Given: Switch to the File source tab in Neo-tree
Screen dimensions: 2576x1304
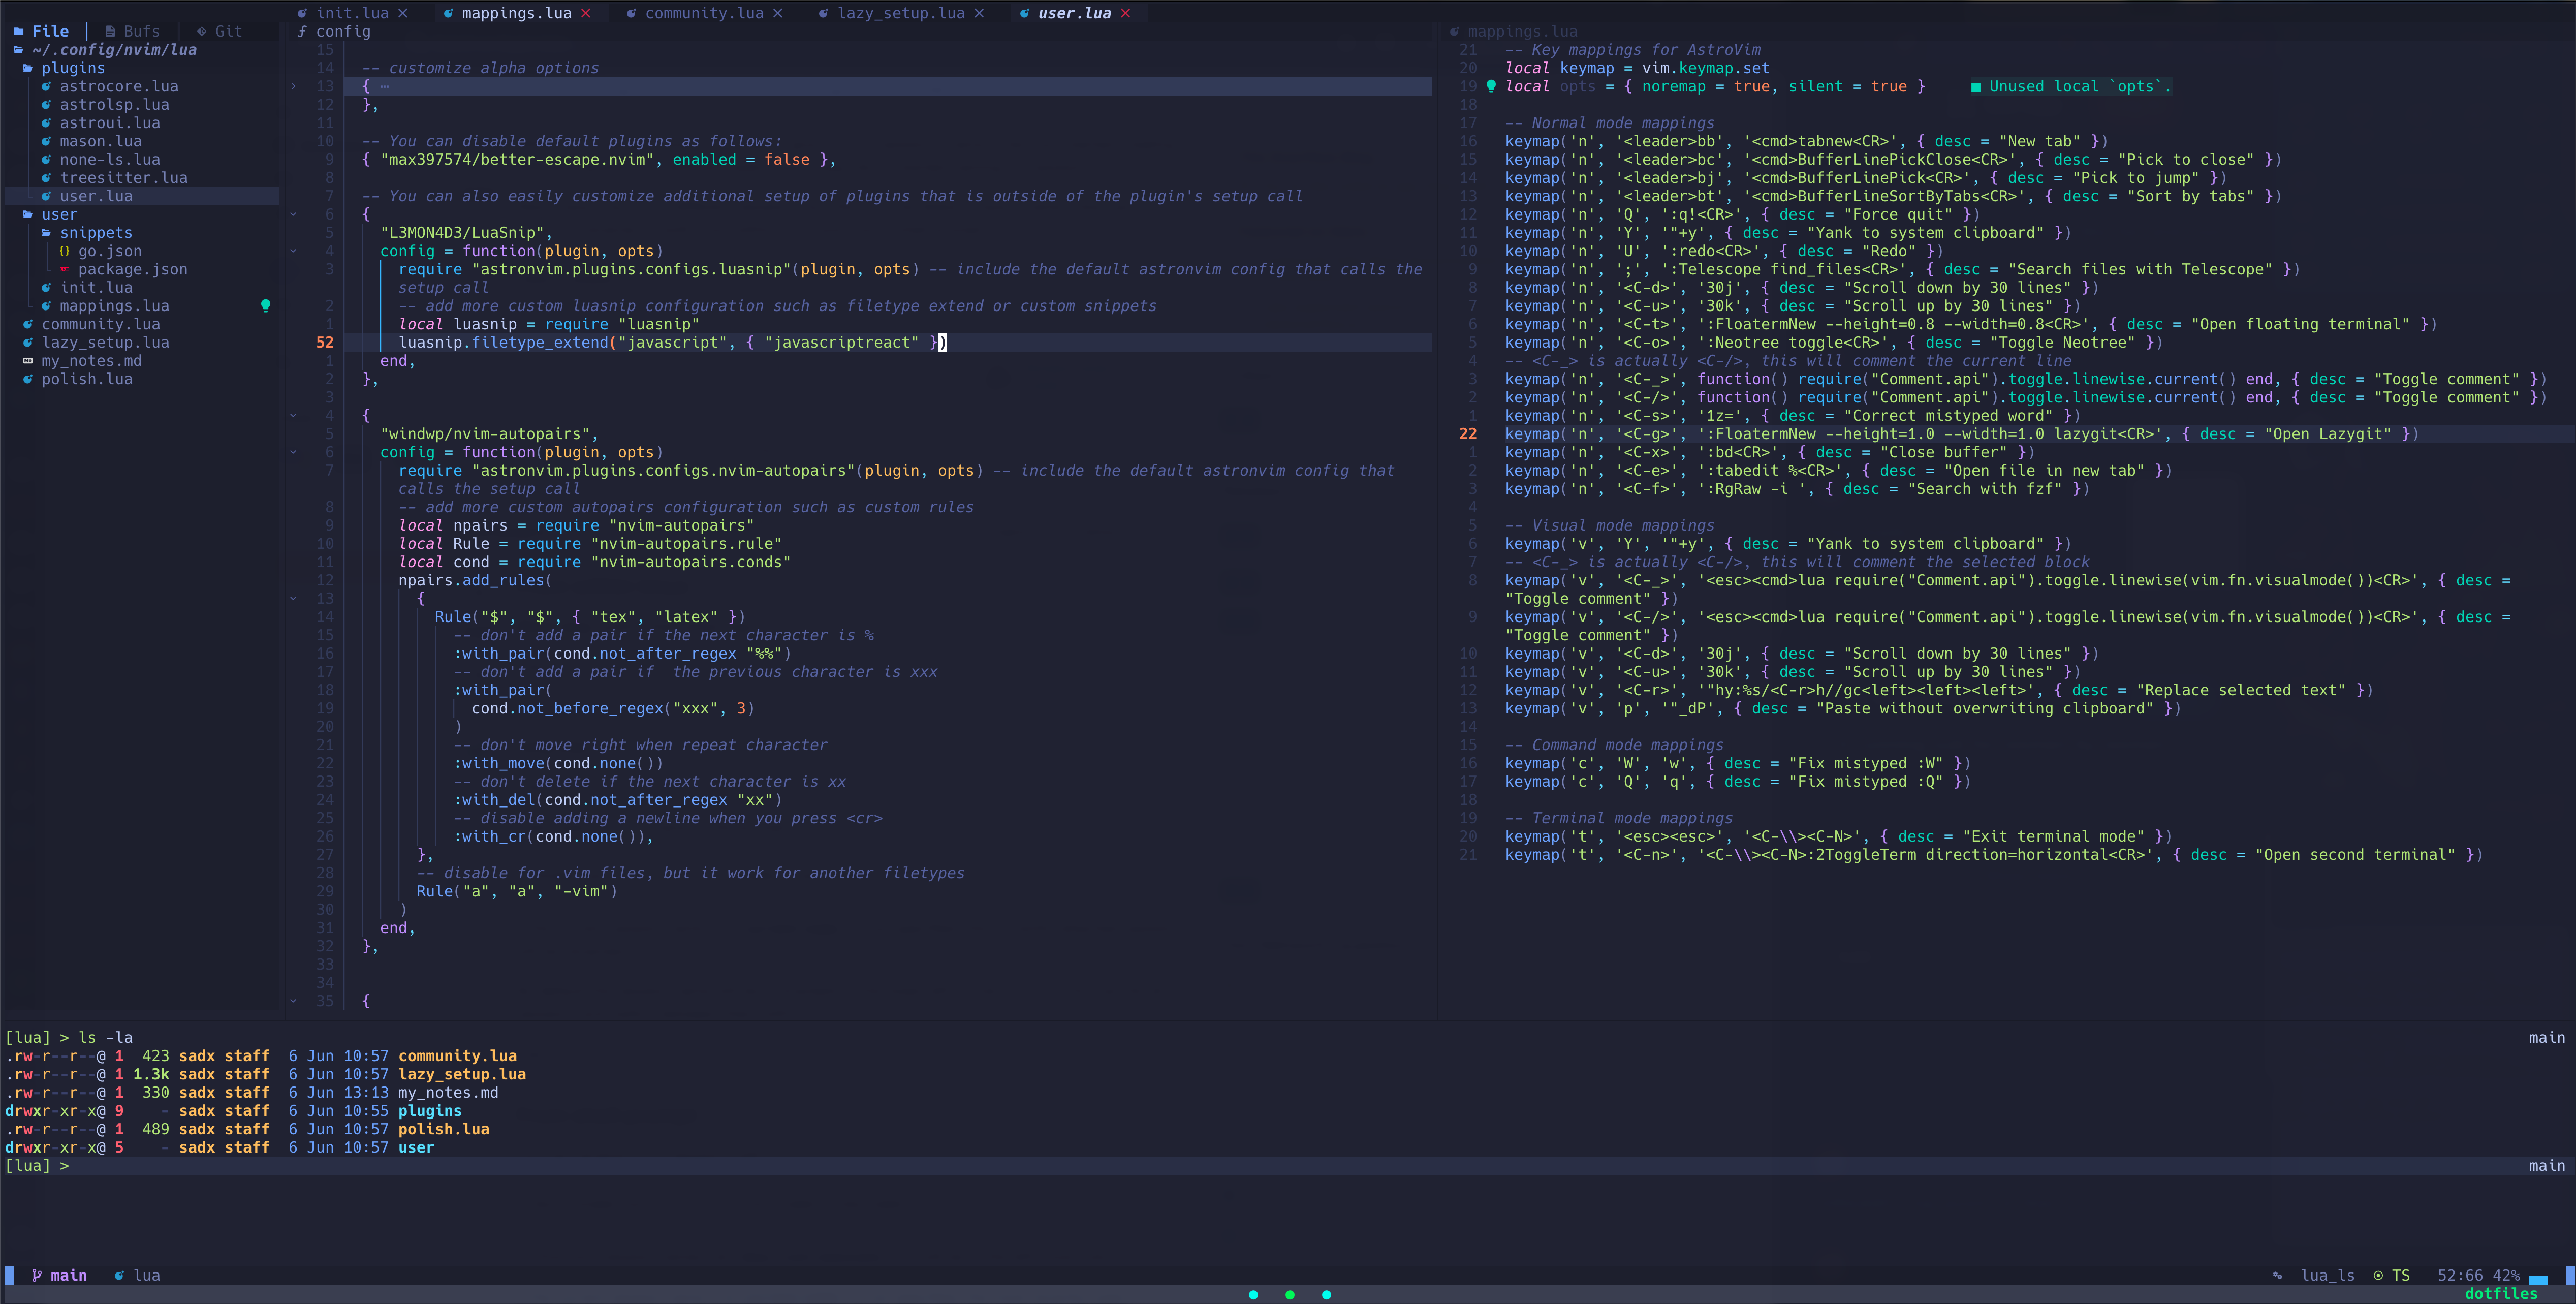Looking at the screenshot, I should (42, 32).
